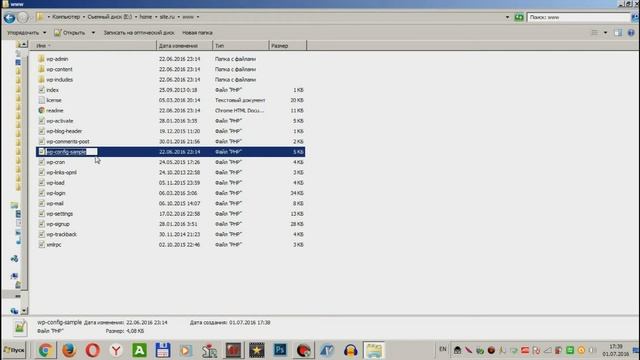The image size is (640, 360).
Task: Sort by the Type column header
Action: (241, 46)
